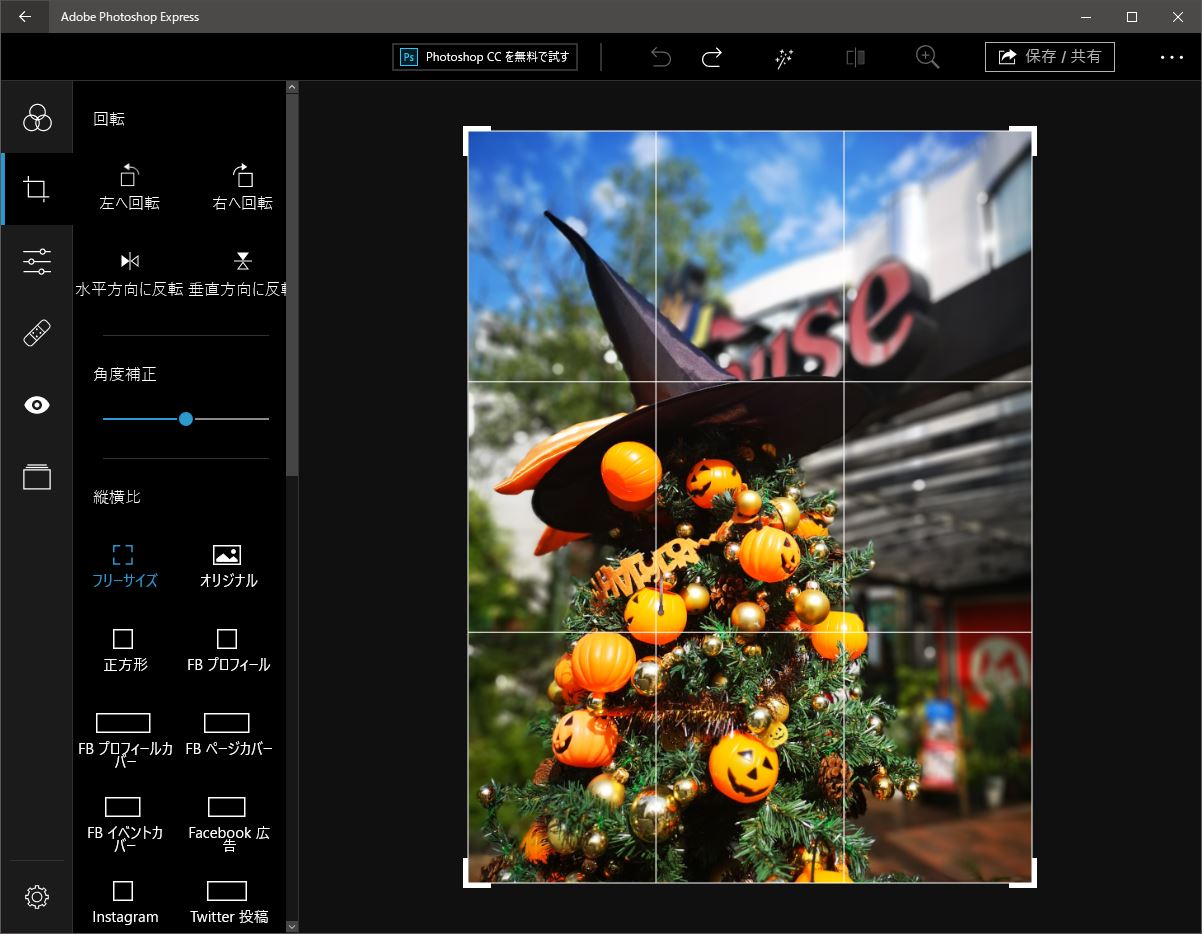Click the Save / Share (保存 / 共有) button
The width and height of the screenshot is (1202, 934).
pos(1050,57)
